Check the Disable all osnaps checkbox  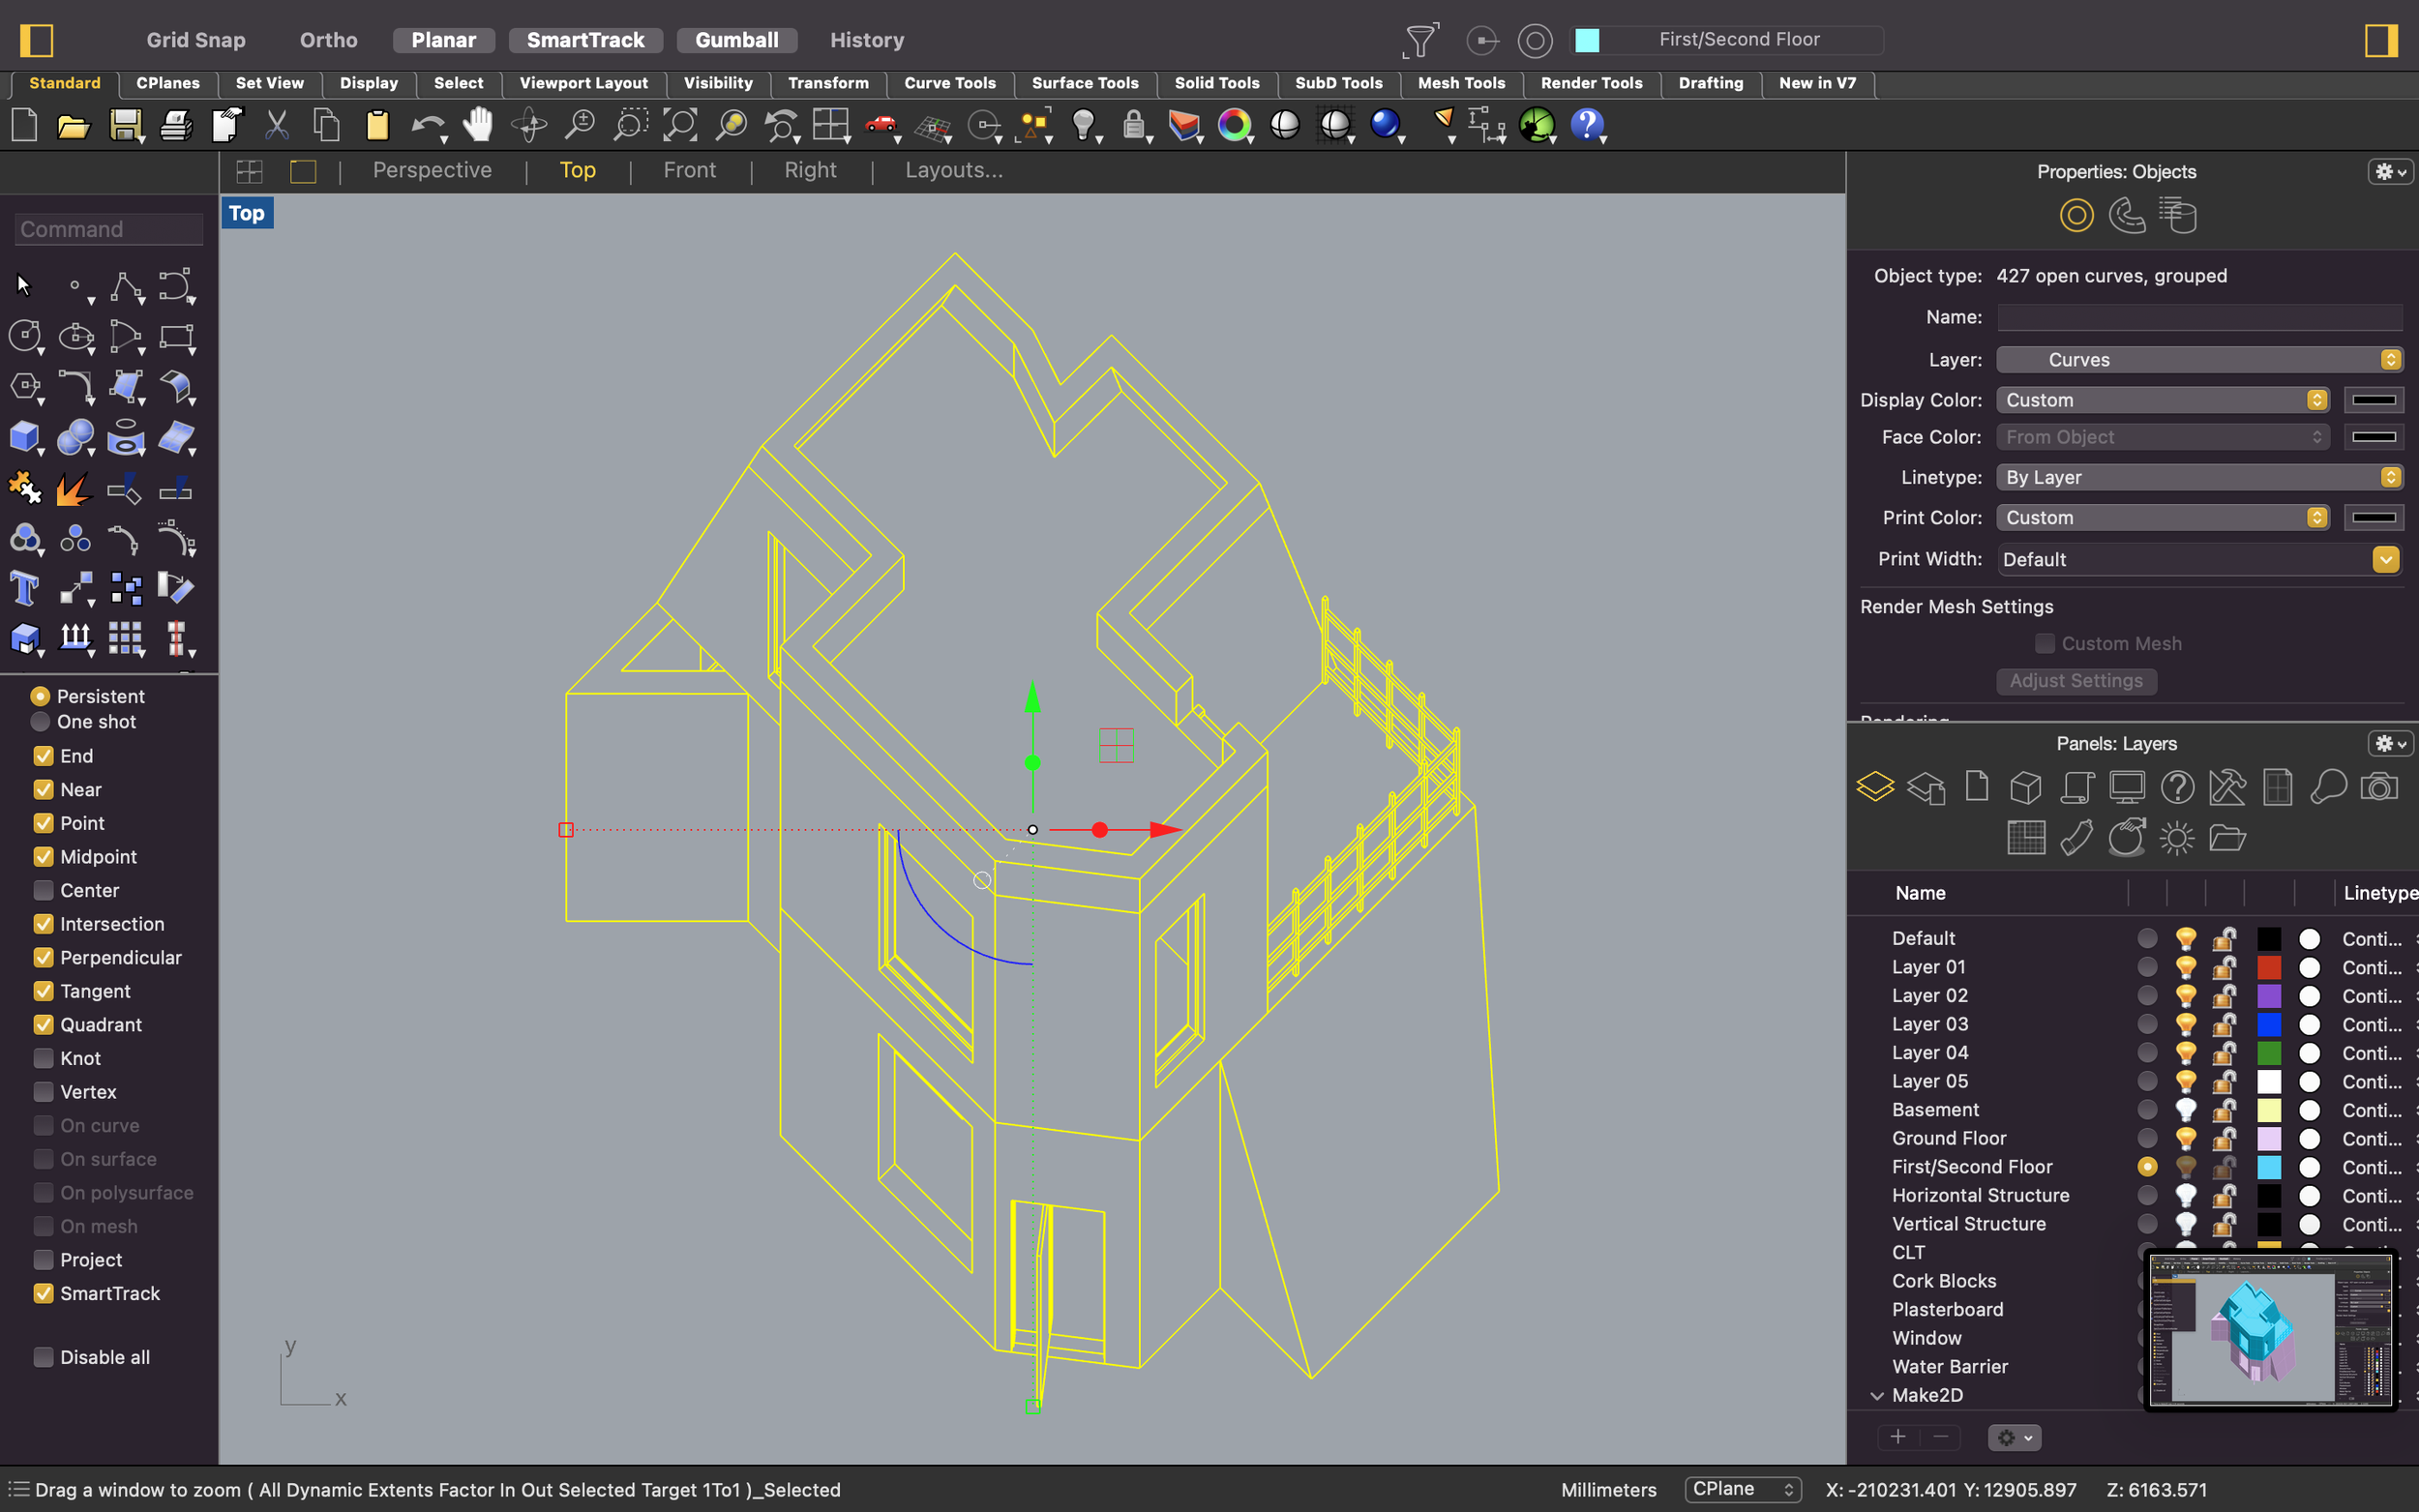pyautogui.click(x=43, y=1357)
